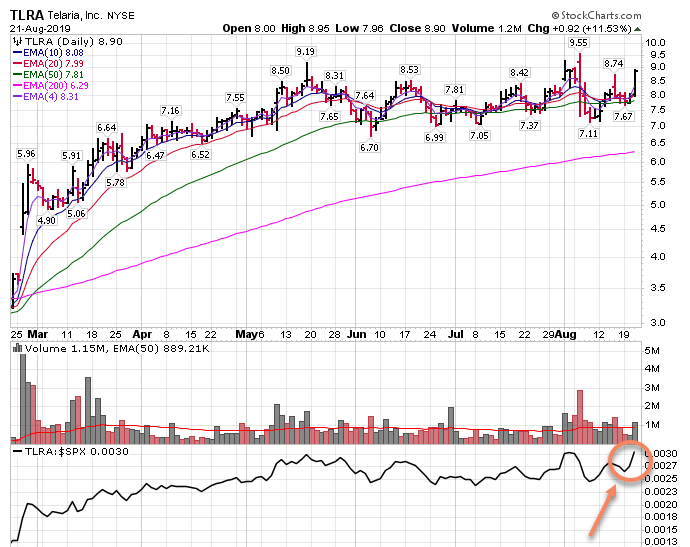This screenshot has height=547, width=690.
Task: Click the Volume 1.2M header value
Action: [487, 29]
